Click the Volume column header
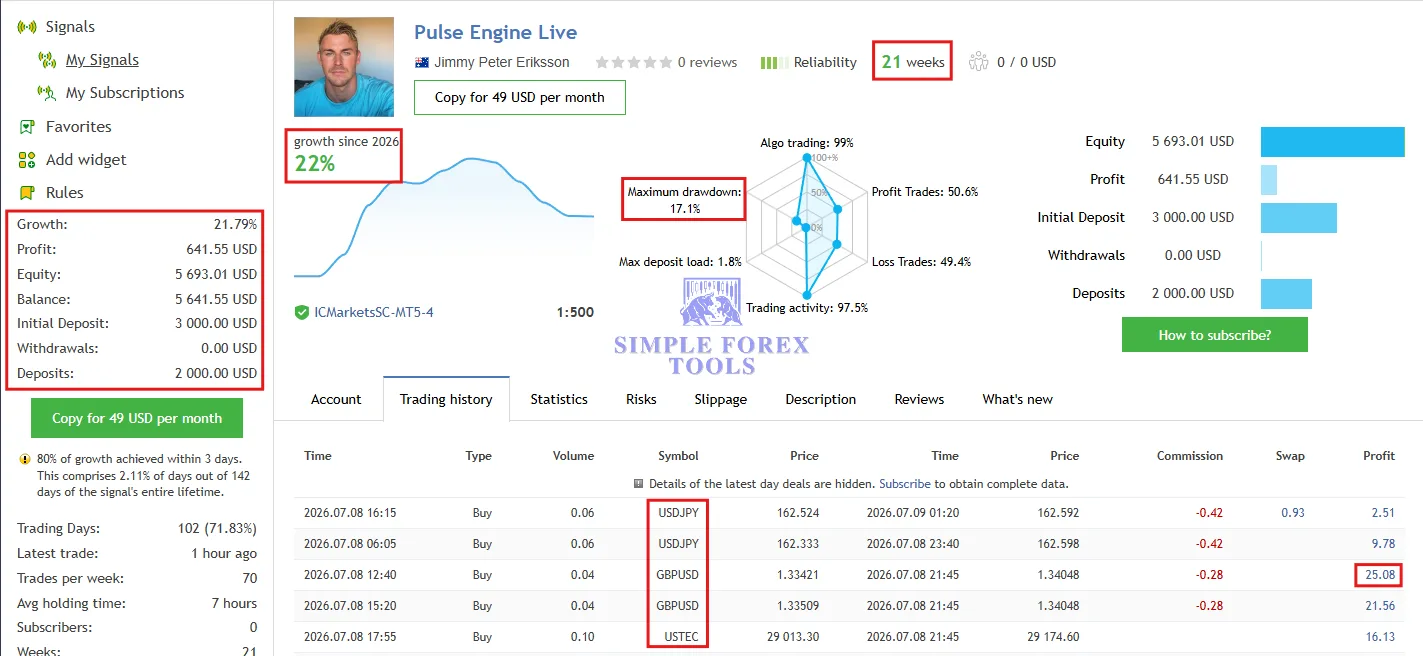 (573, 456)
